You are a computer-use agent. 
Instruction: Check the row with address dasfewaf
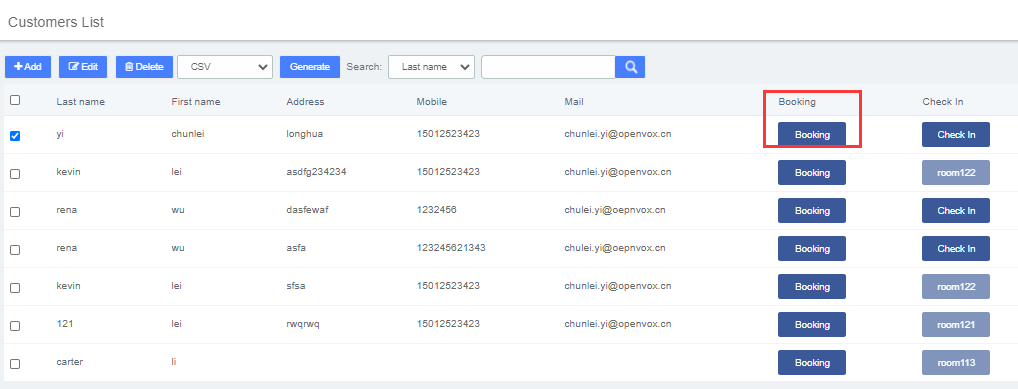coord(16,212)
